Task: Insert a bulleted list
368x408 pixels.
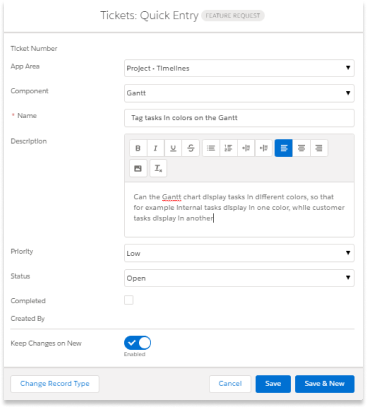Action: click(x=211, y=148)
